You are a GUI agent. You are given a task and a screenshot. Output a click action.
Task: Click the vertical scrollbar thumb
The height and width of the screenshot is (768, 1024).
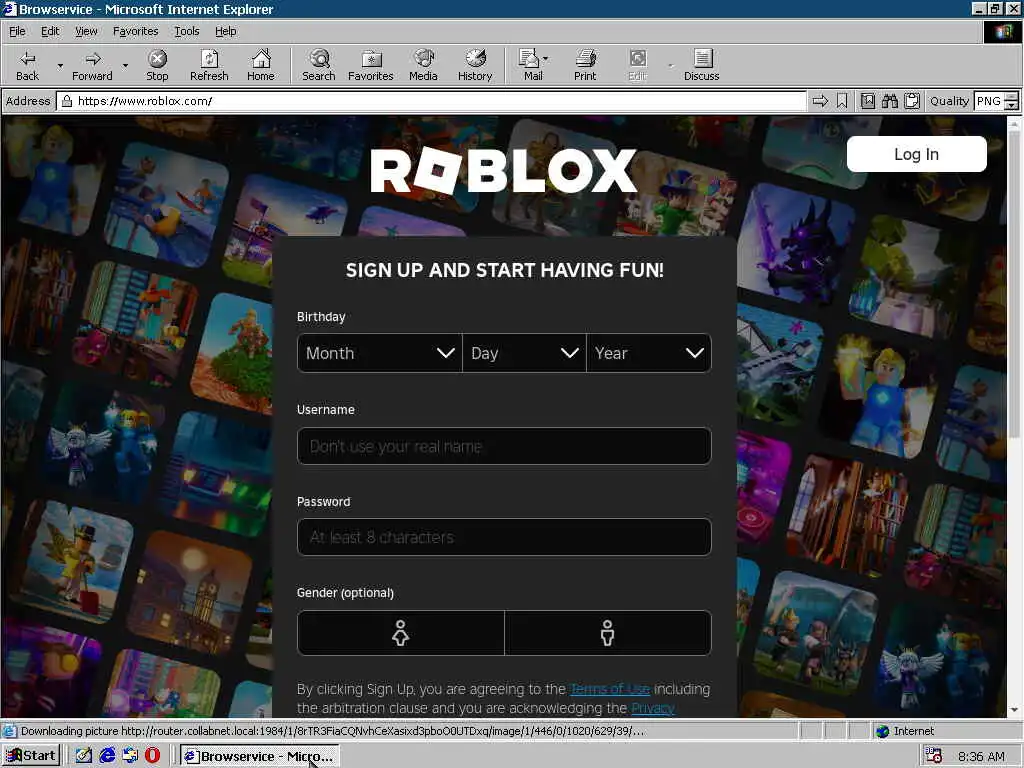(x=1014, y=285)
